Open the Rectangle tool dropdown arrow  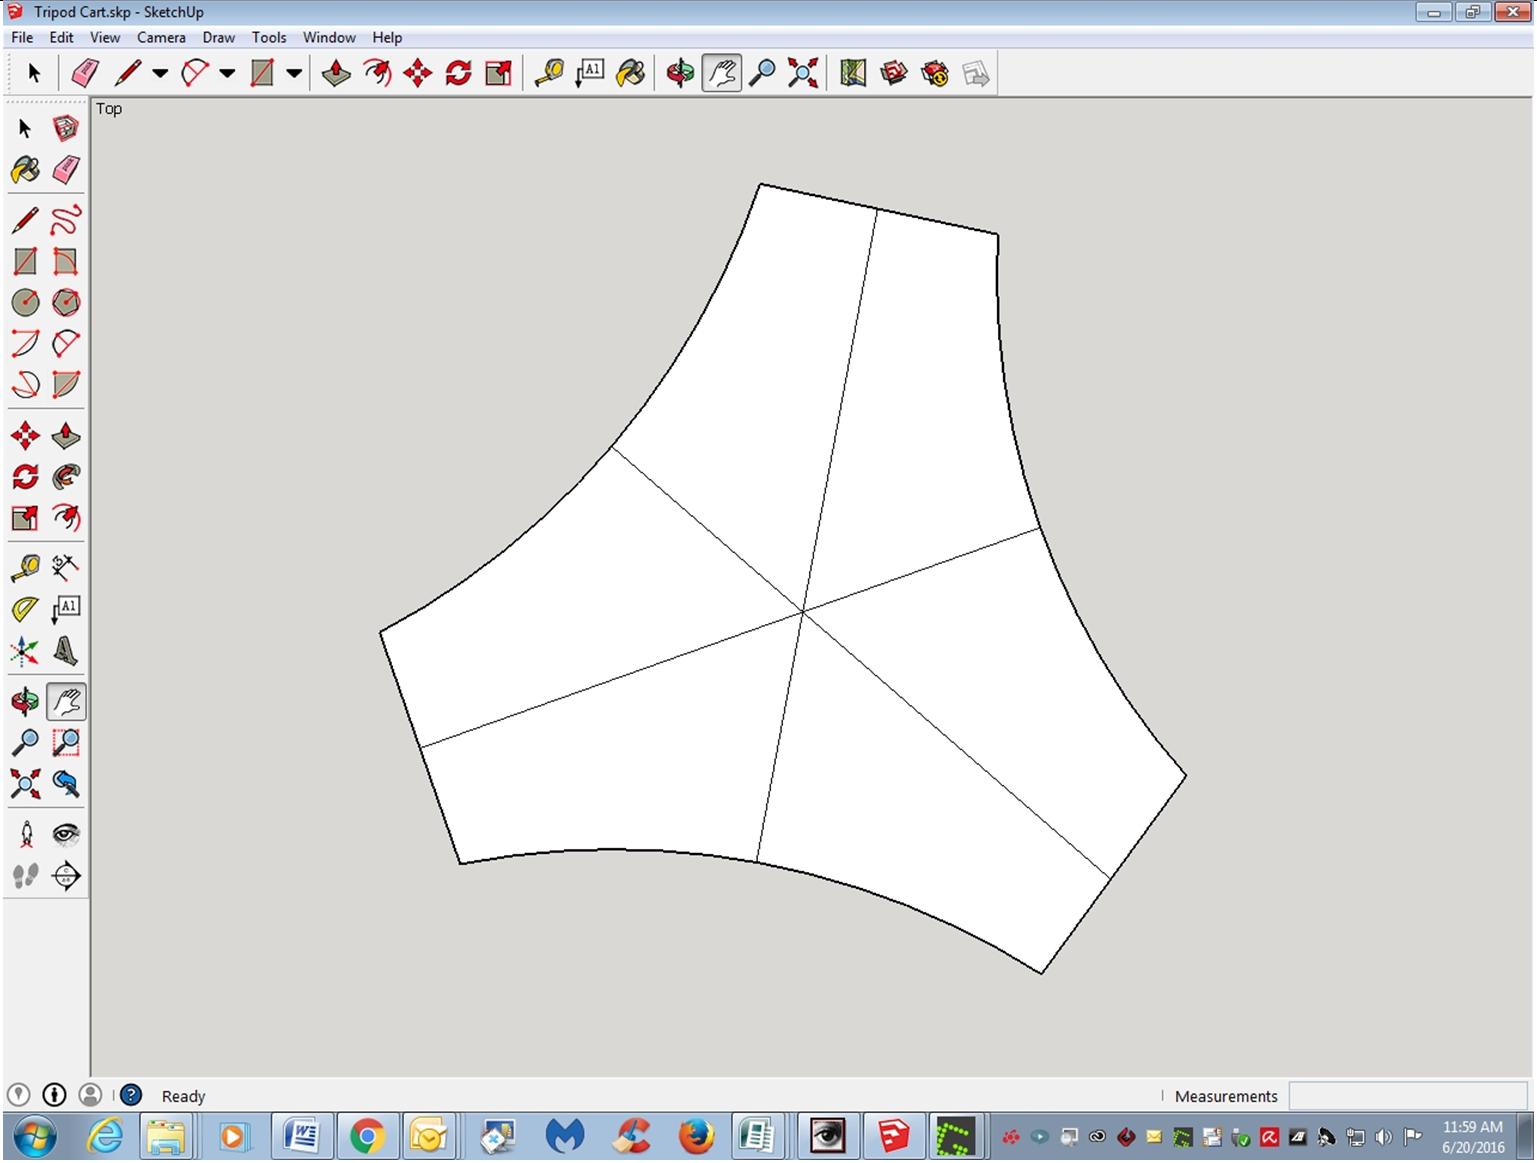click(293, 72)
